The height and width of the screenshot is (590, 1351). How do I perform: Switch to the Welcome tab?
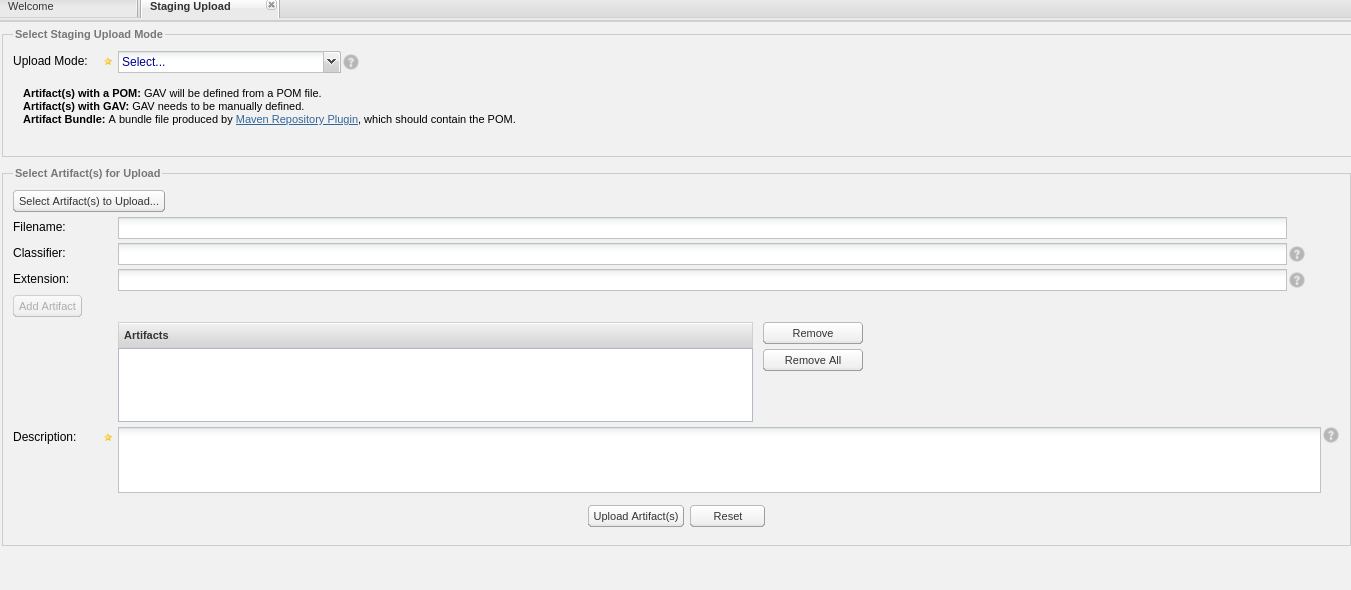[68, 8]
